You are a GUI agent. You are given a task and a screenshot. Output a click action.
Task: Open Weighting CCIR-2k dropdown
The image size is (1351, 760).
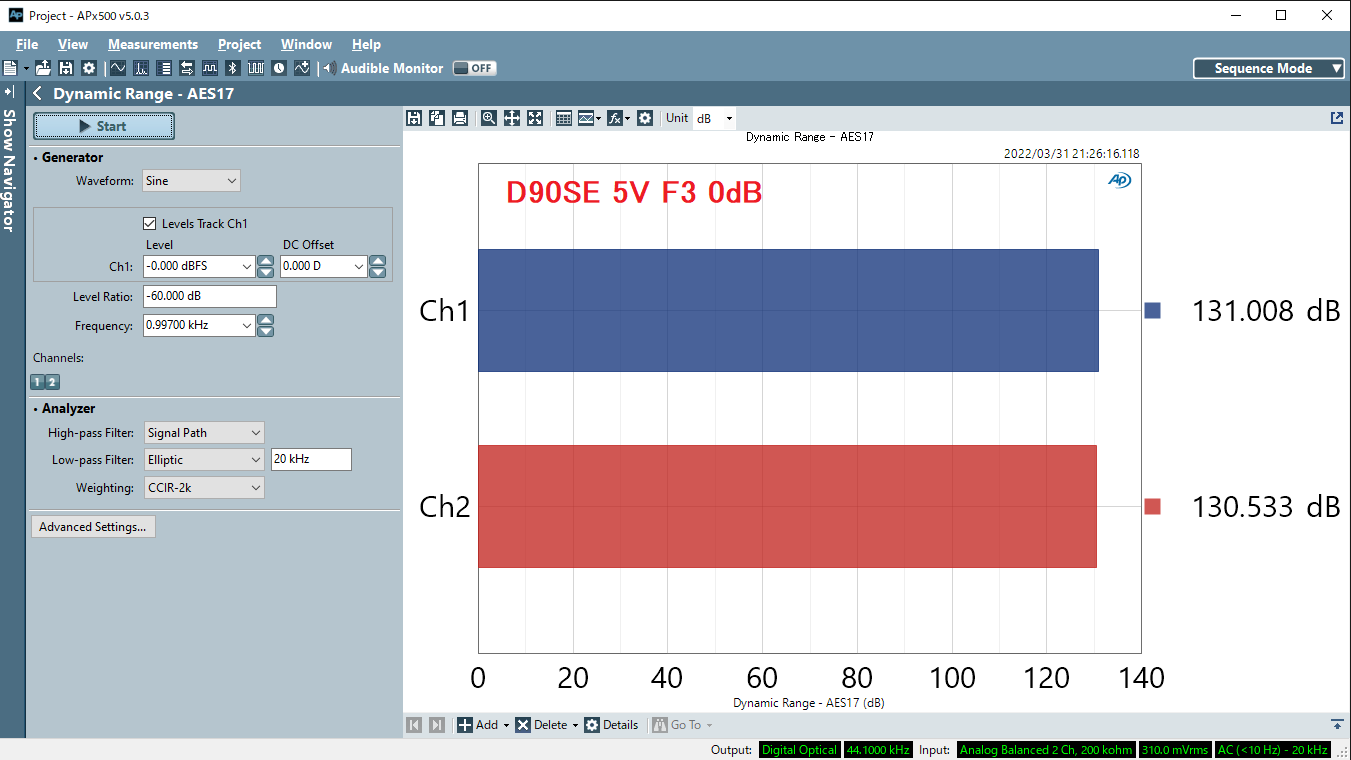click(x=204, y=488)
